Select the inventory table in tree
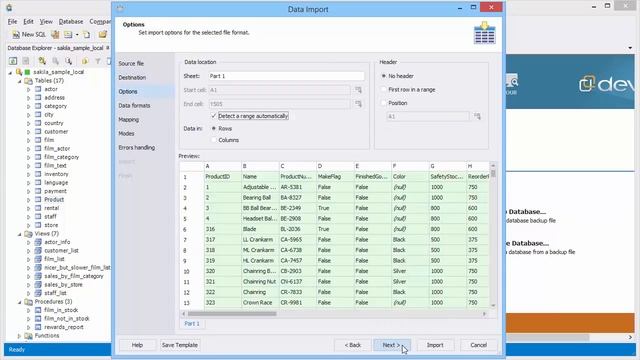 pos(56,174)
